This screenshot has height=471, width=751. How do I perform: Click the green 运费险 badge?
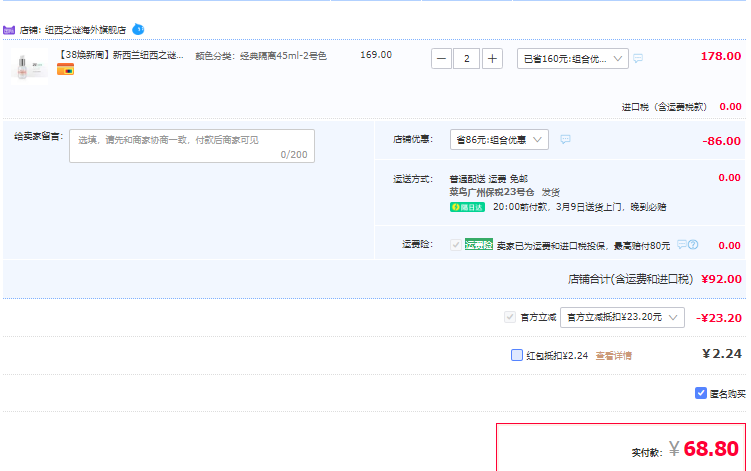[478, 245]
